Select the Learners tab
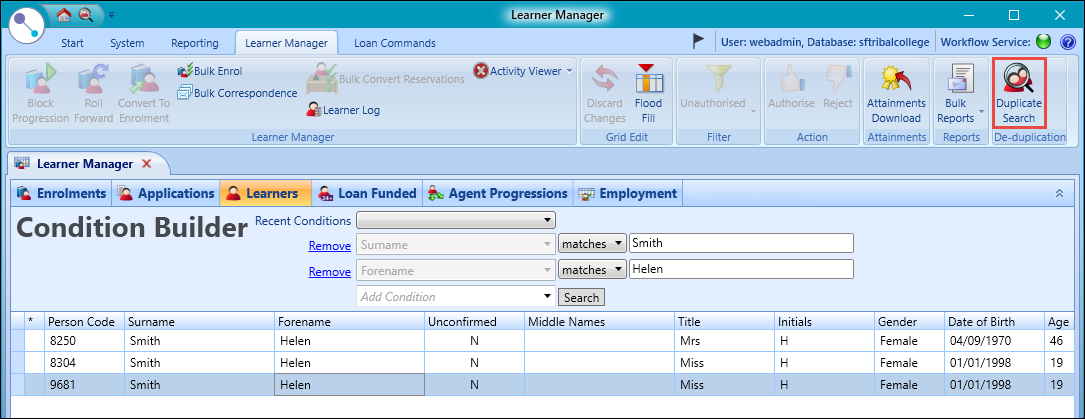The height and width of the screenshot is (419, 1085). (x=265, y=194)
